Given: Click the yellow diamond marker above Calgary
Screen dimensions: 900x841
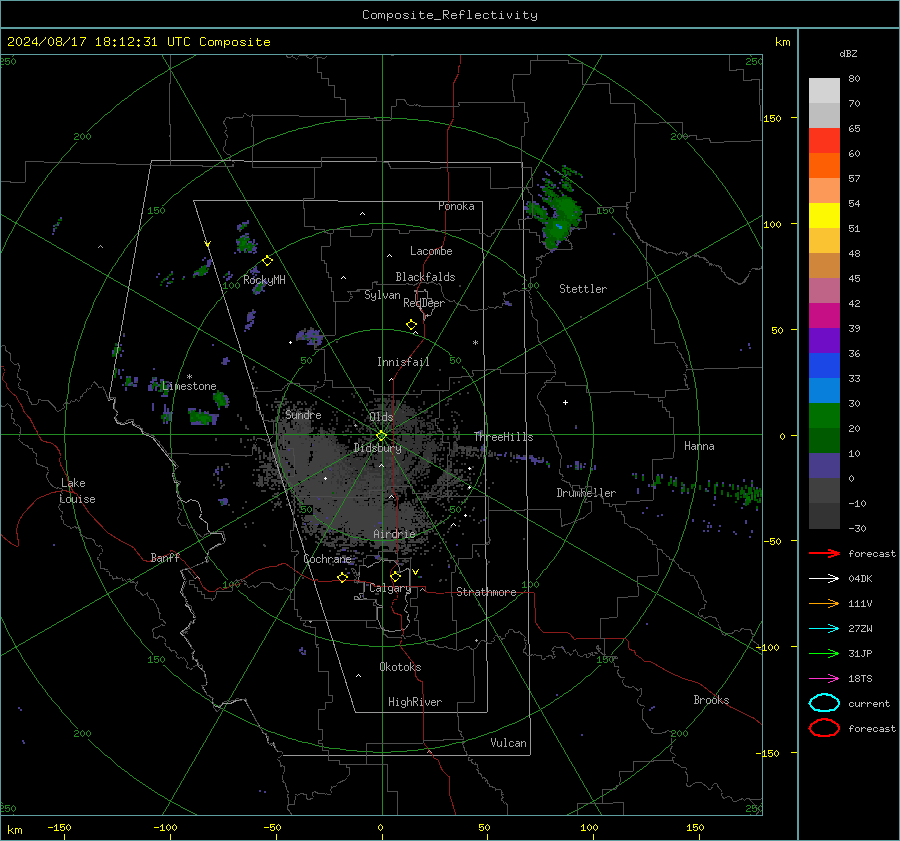Looking at the screenshot, I should tap(395, 576).
